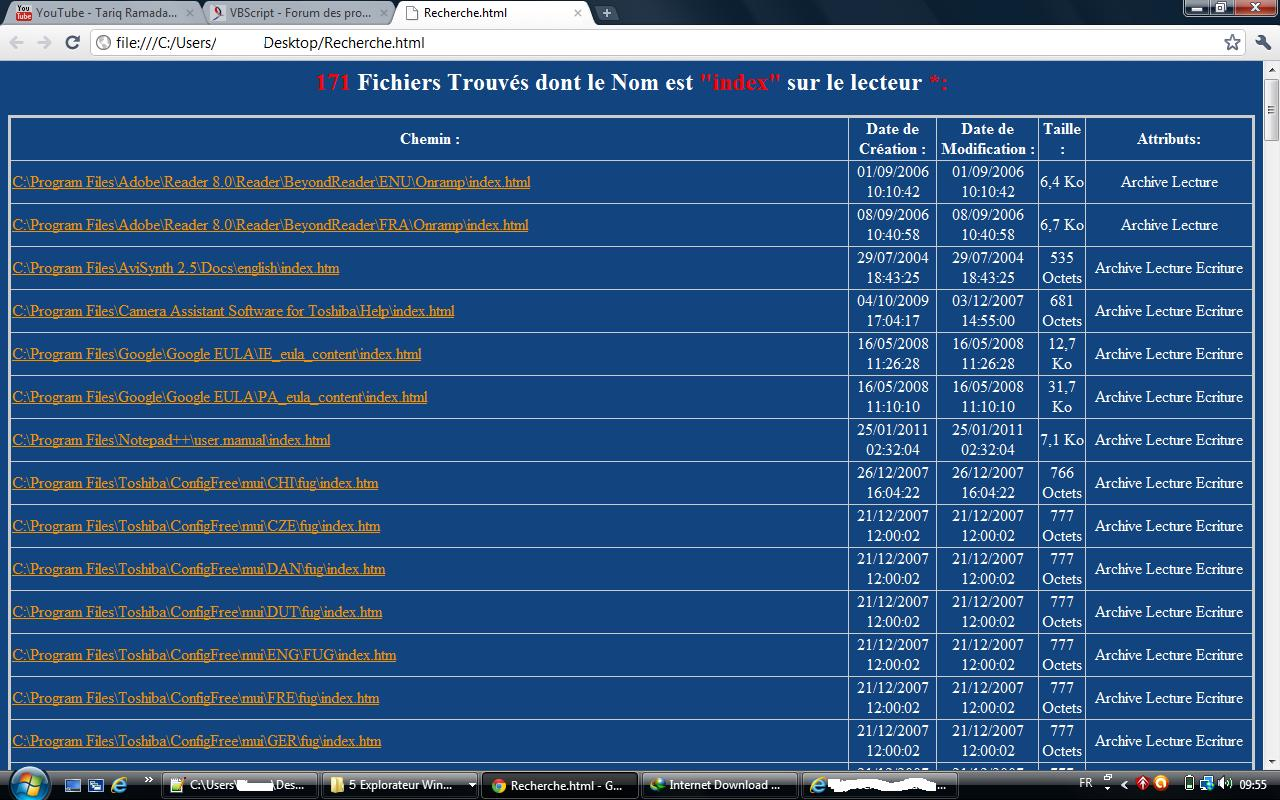The width and height of the screenshot is (1280, 800).
Task: Expand the grouped Explorateur Windows taskbar button
Action: click(402, 785)
